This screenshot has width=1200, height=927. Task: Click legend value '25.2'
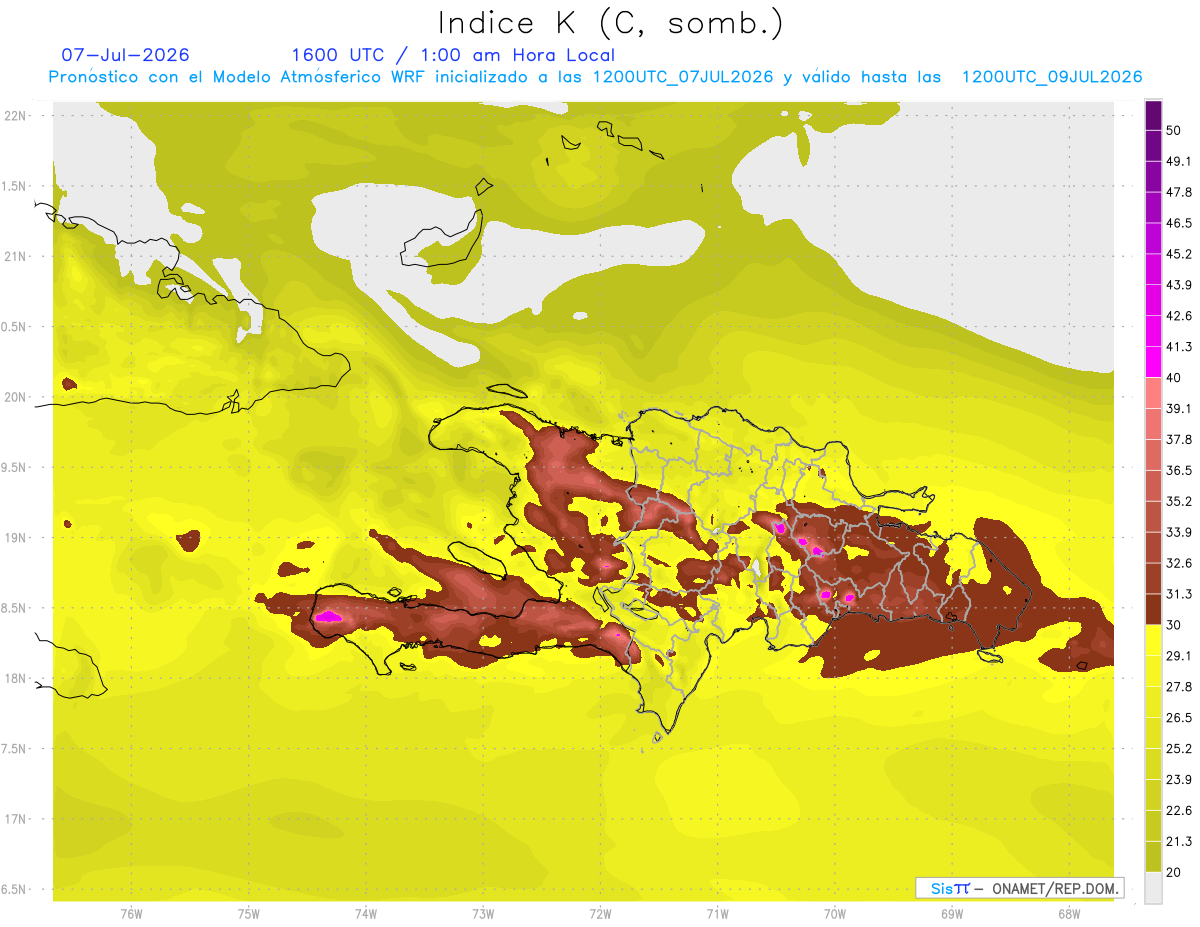point(1179,748)
